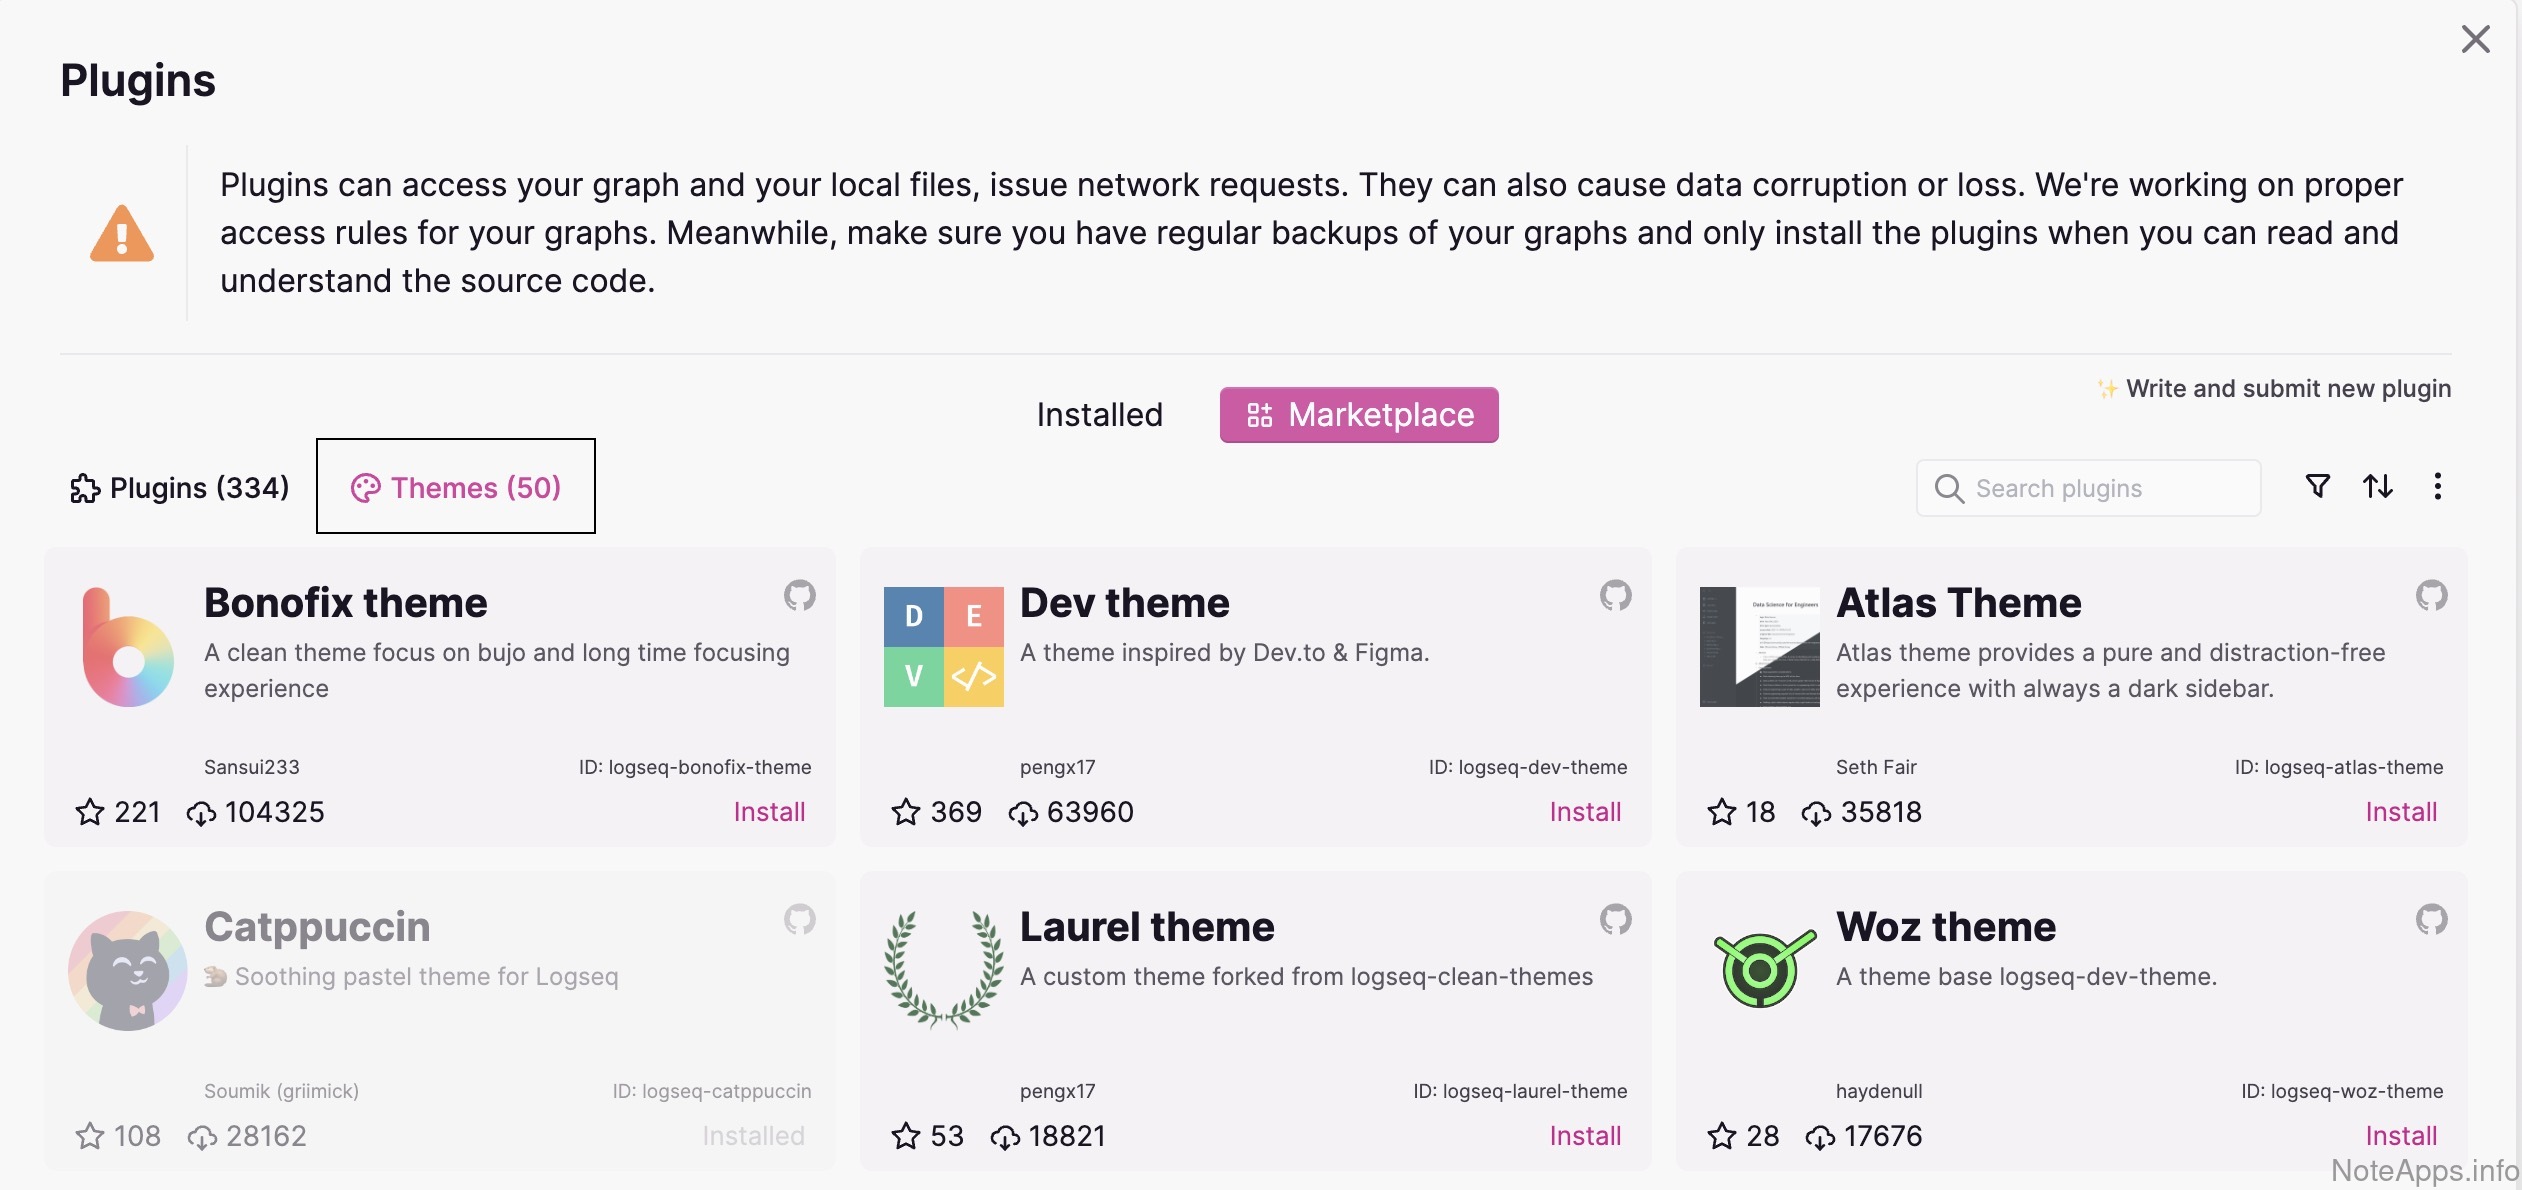
Task: Switch to Plugins (334) category
Action: tap(180, 488)
